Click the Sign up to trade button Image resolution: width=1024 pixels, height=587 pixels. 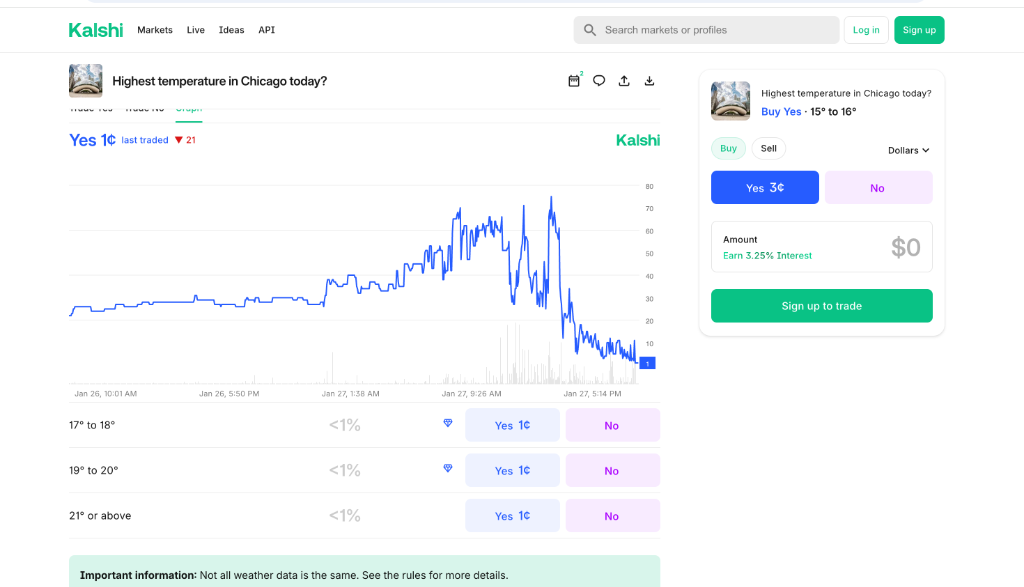[821, 305]
